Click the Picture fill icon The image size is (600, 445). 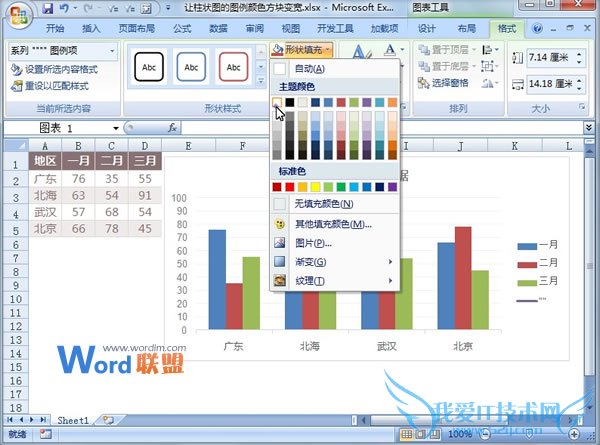[x=280, y=243]
